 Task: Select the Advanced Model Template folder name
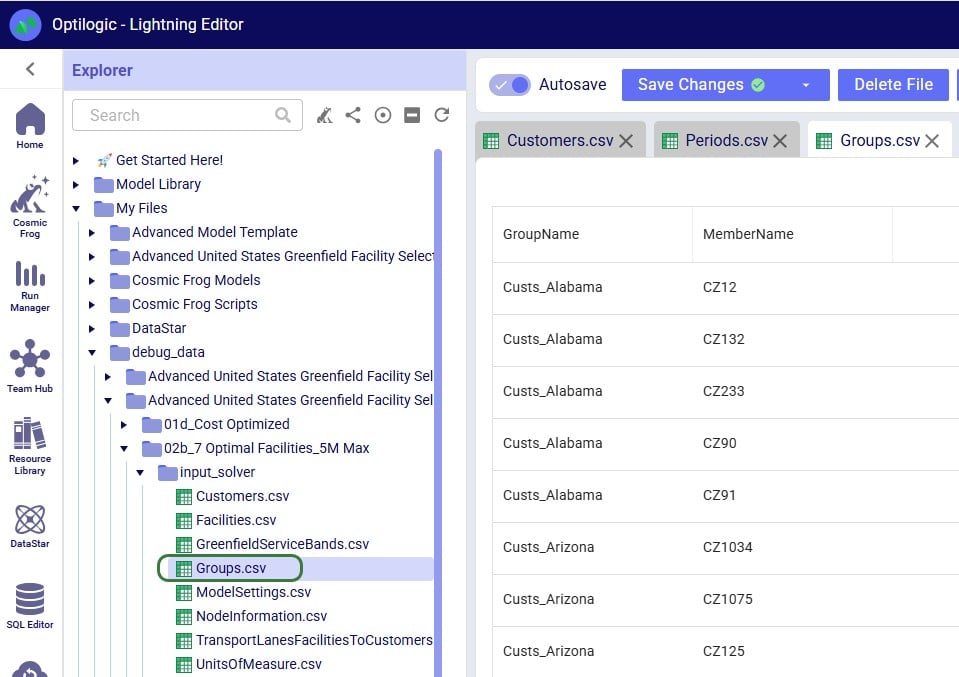tap(215, 233)
